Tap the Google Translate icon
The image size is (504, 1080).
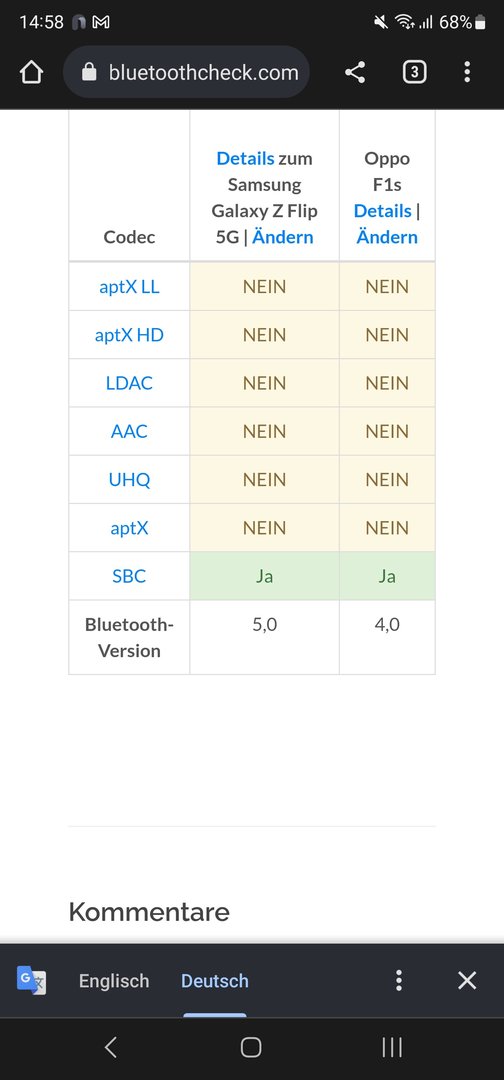(x=32, y=980)
